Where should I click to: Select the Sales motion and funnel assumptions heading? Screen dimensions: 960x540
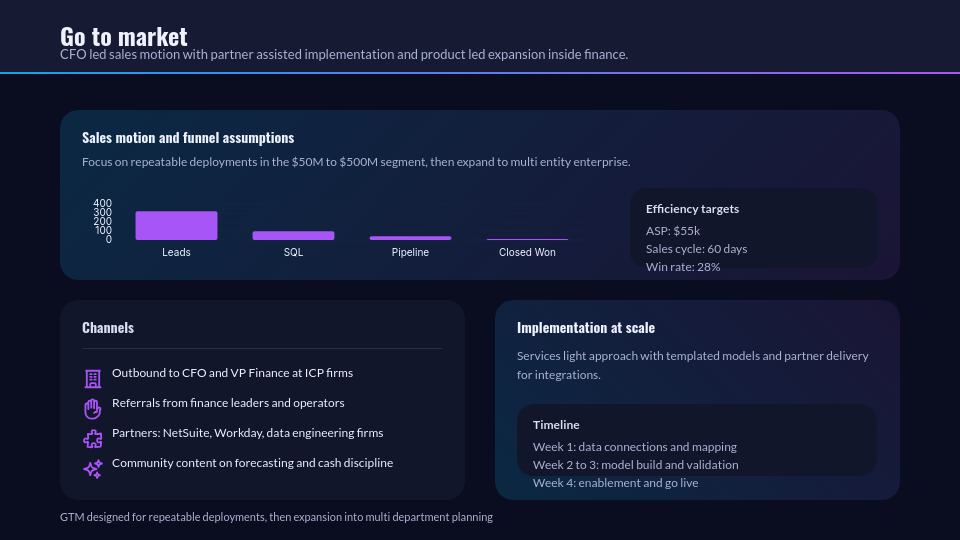point(188,138)
